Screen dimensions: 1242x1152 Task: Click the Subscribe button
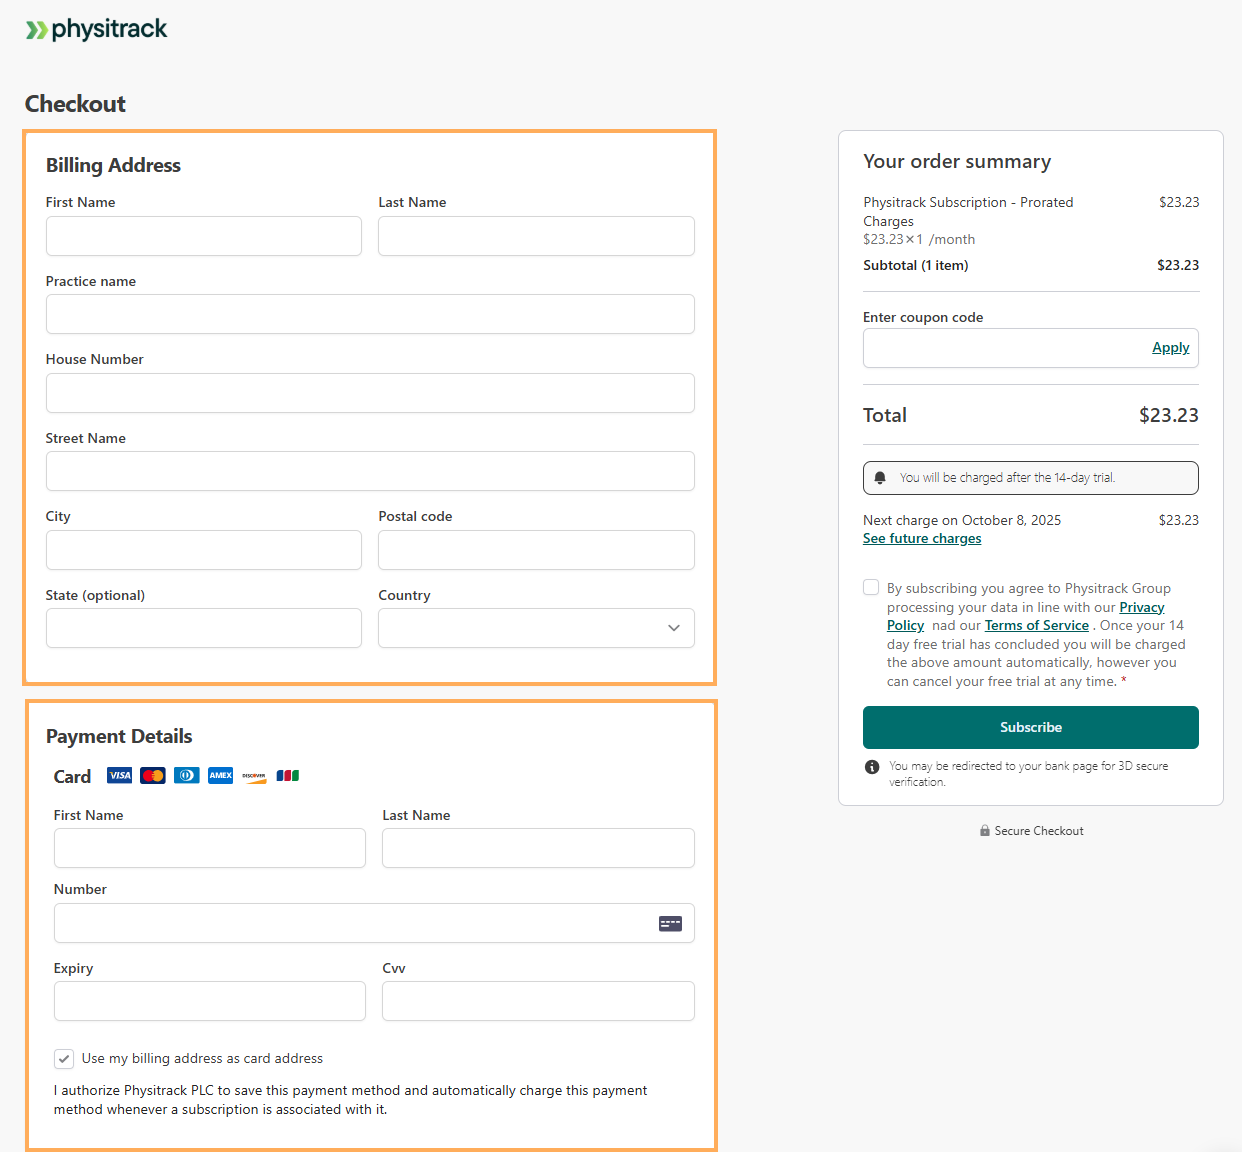click(1030, 727)
